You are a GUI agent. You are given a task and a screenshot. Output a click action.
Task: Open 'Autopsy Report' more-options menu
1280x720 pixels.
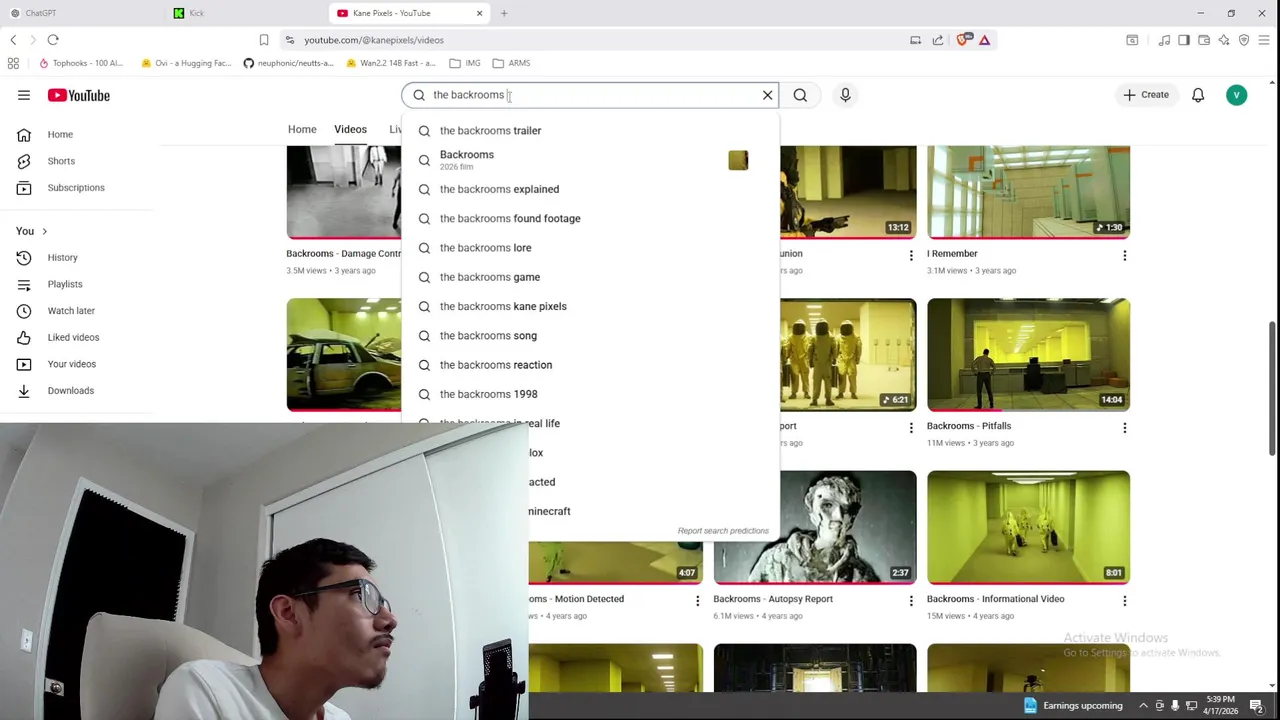(910, 601)
